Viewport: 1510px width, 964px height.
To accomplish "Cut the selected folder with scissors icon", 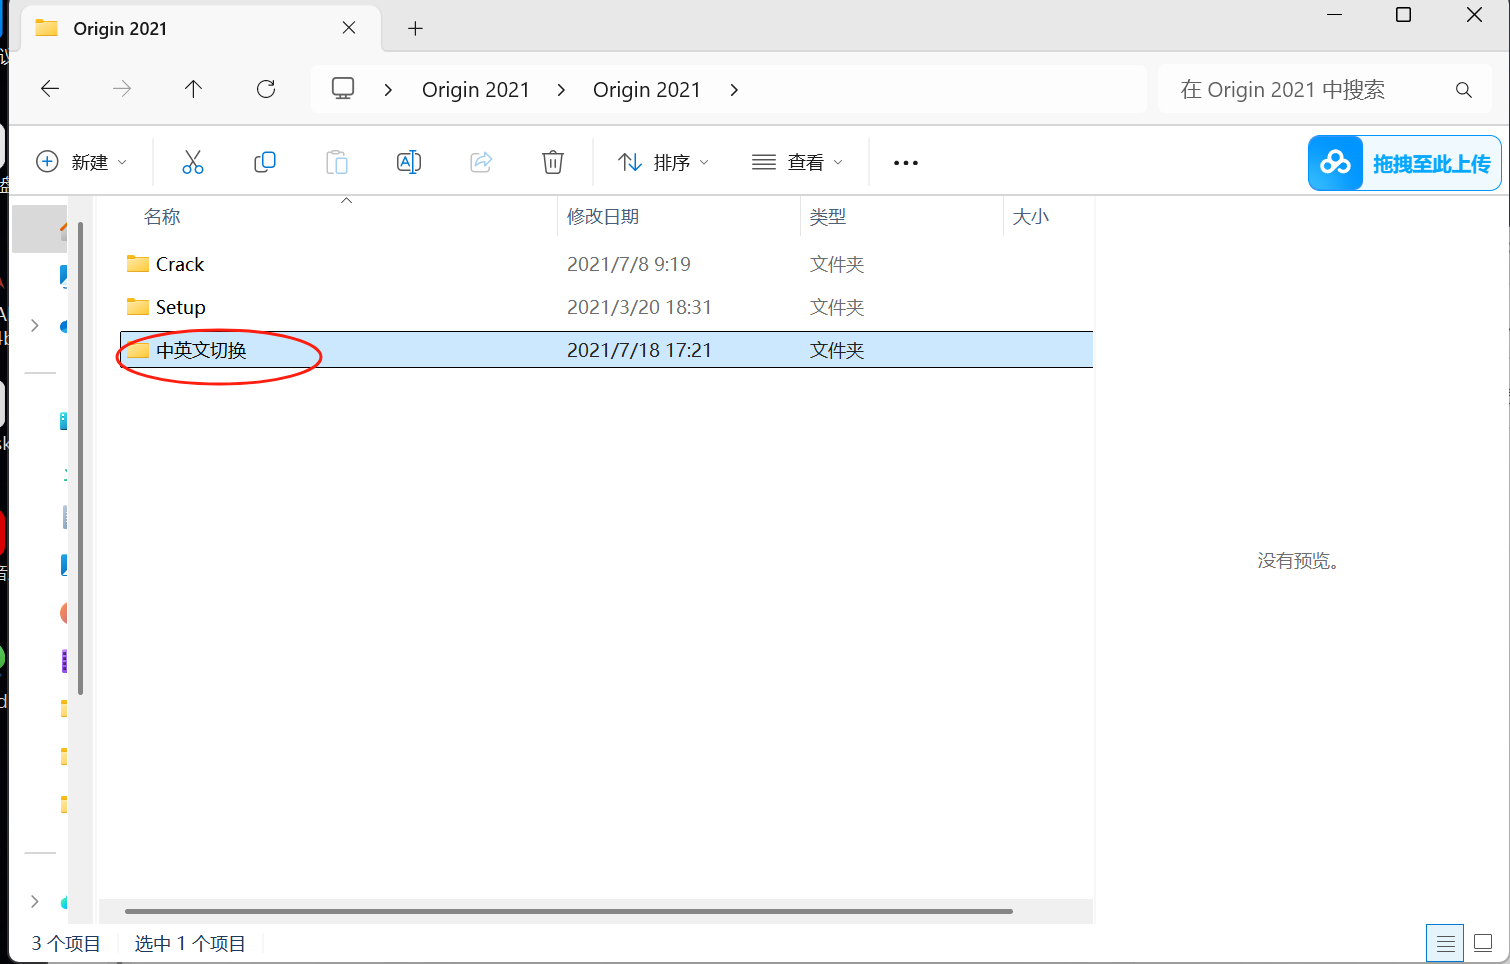I will [193, 162].
